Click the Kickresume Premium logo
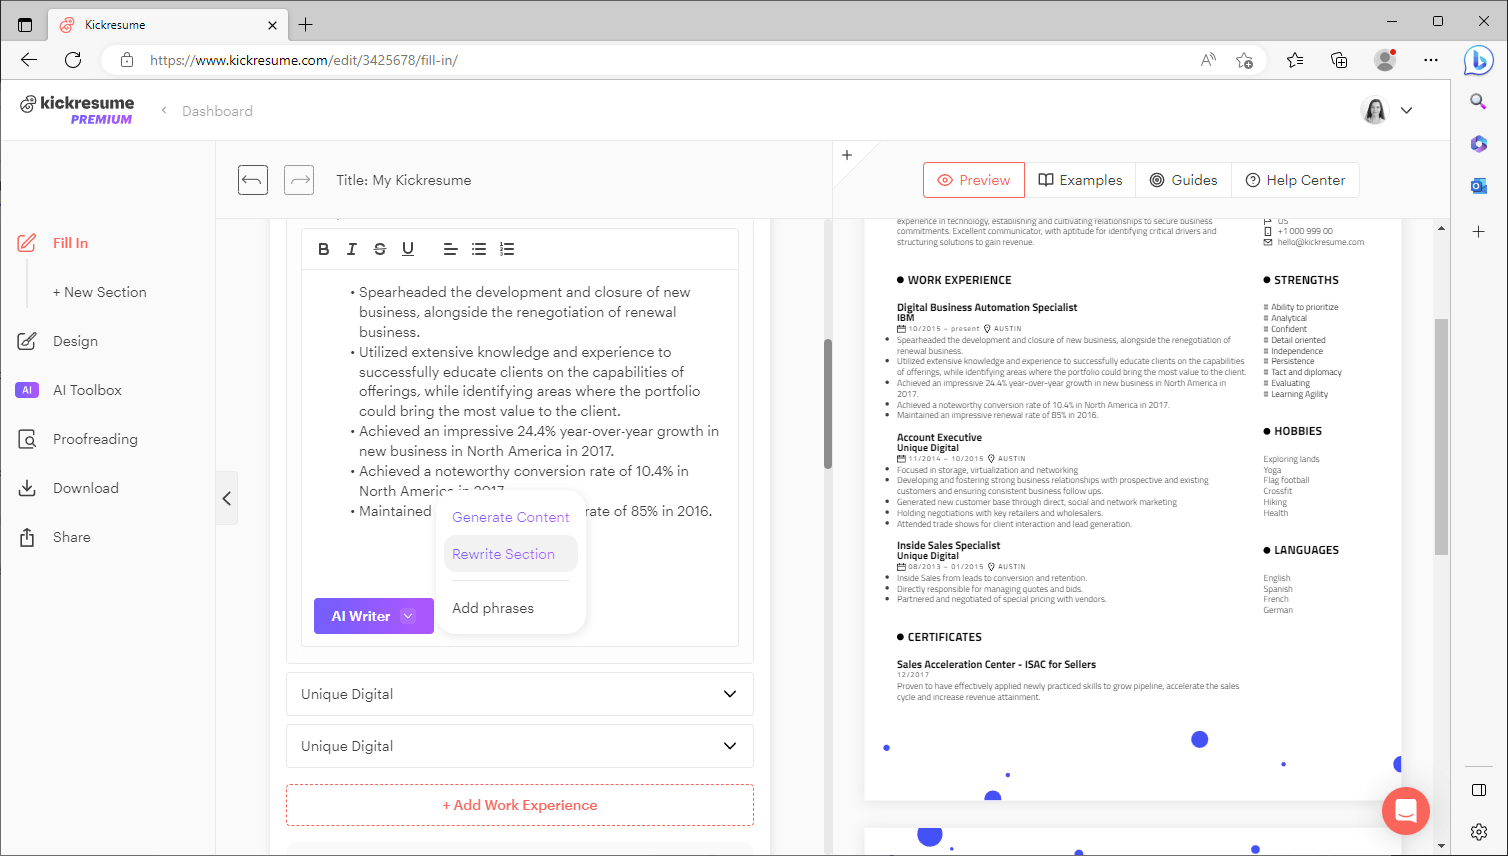This screenshot has width=1508, height=856. [x=77, y=110]
